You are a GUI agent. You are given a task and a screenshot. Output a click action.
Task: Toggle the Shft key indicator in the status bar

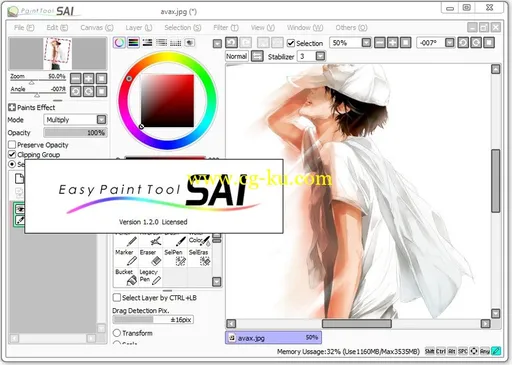coord(429,351)
